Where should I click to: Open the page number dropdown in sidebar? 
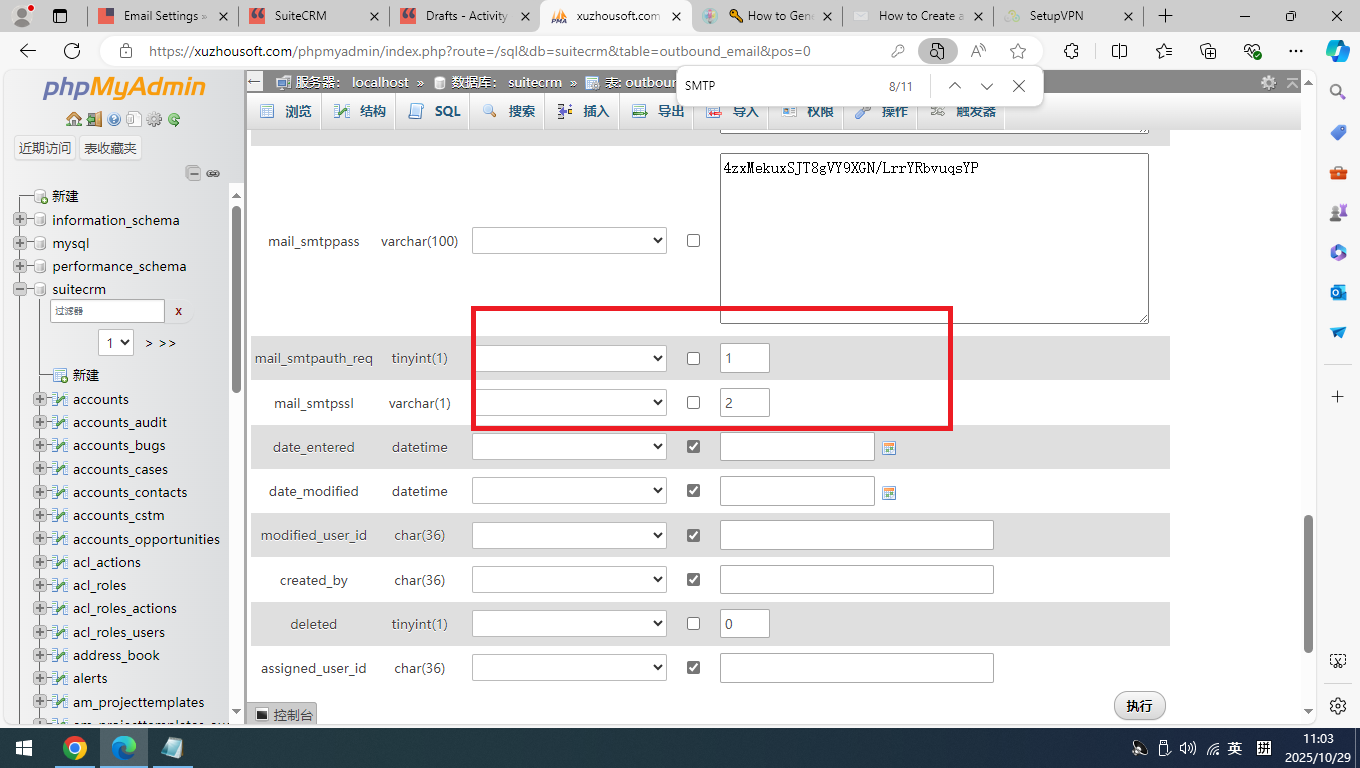(x=116, y=343)
